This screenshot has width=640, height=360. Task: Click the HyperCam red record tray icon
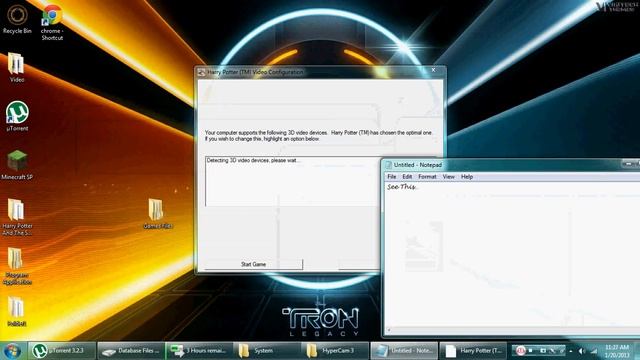point(520,351)
